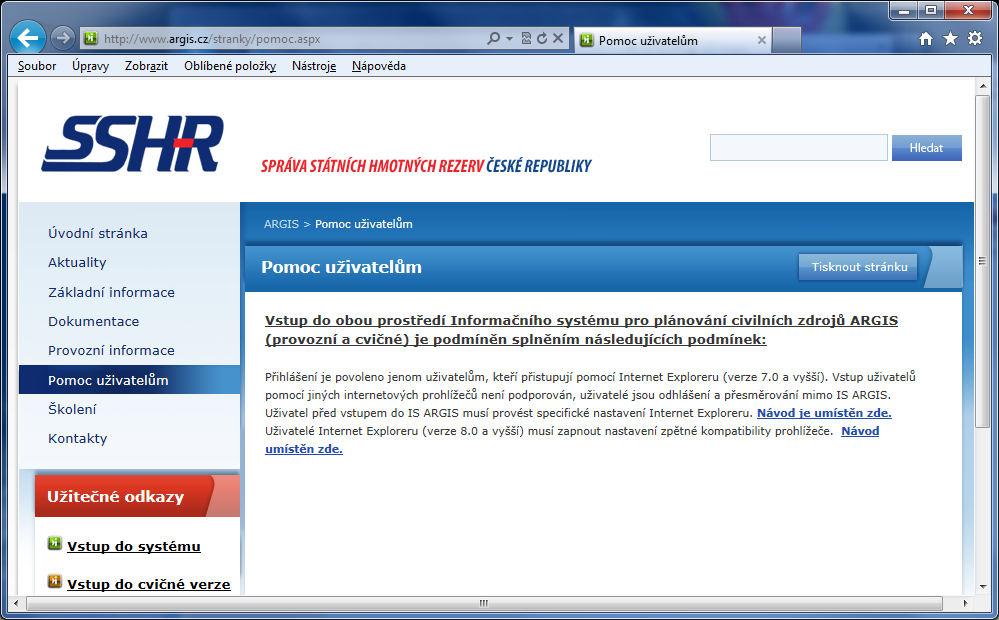Click the vertical scrollbar up arrow
Image resolution: width=999 pixels, height=620 pixels.
point(982,86)
